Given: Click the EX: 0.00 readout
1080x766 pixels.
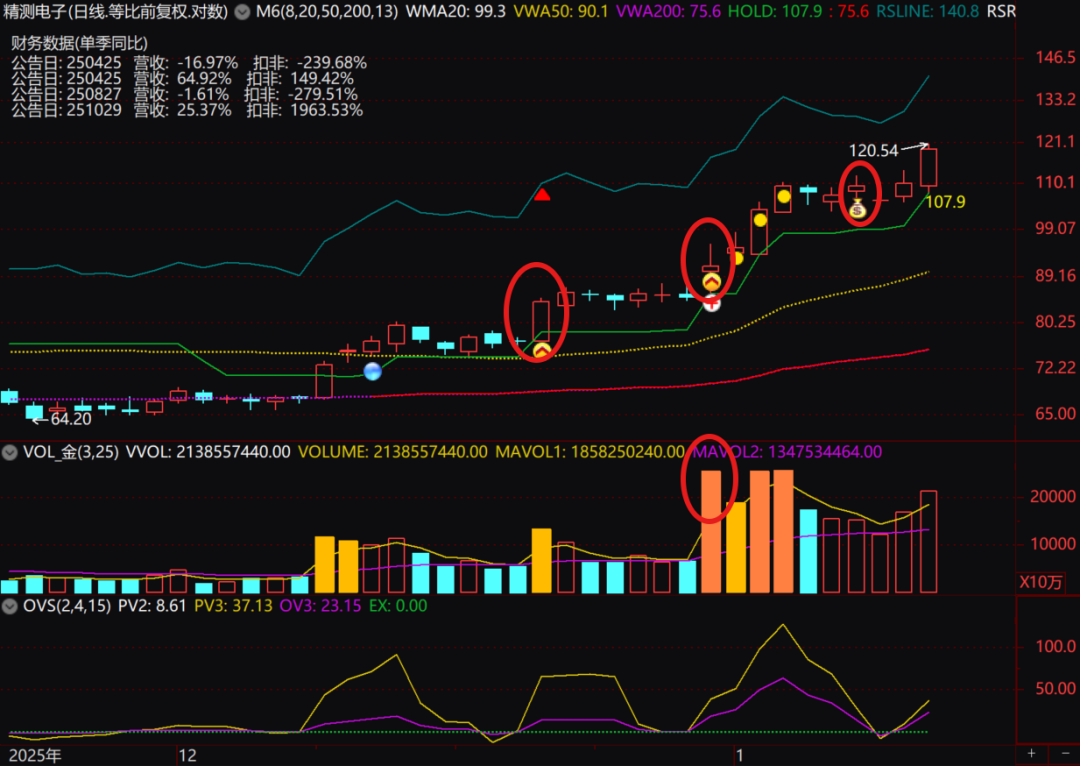Looking at the screenshot, I should (398, 606).
